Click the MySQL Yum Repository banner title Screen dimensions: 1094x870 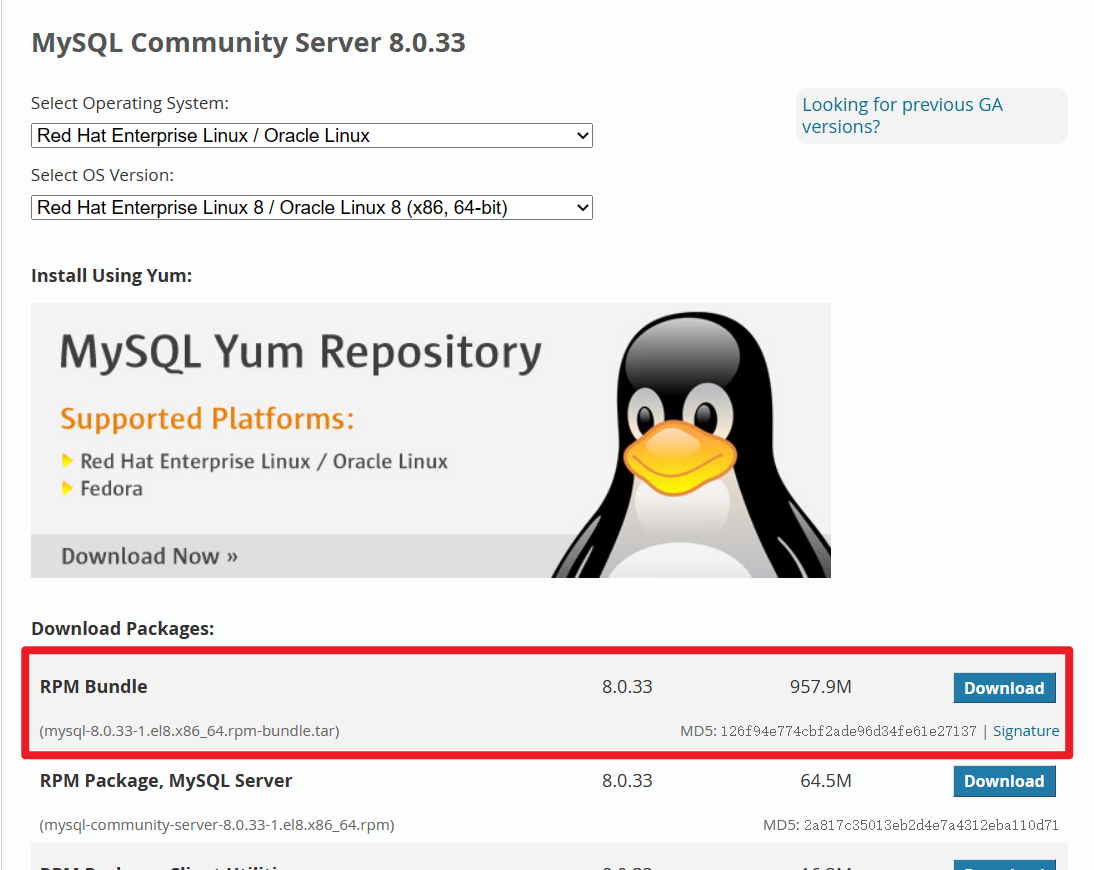(x=301, y=352)
